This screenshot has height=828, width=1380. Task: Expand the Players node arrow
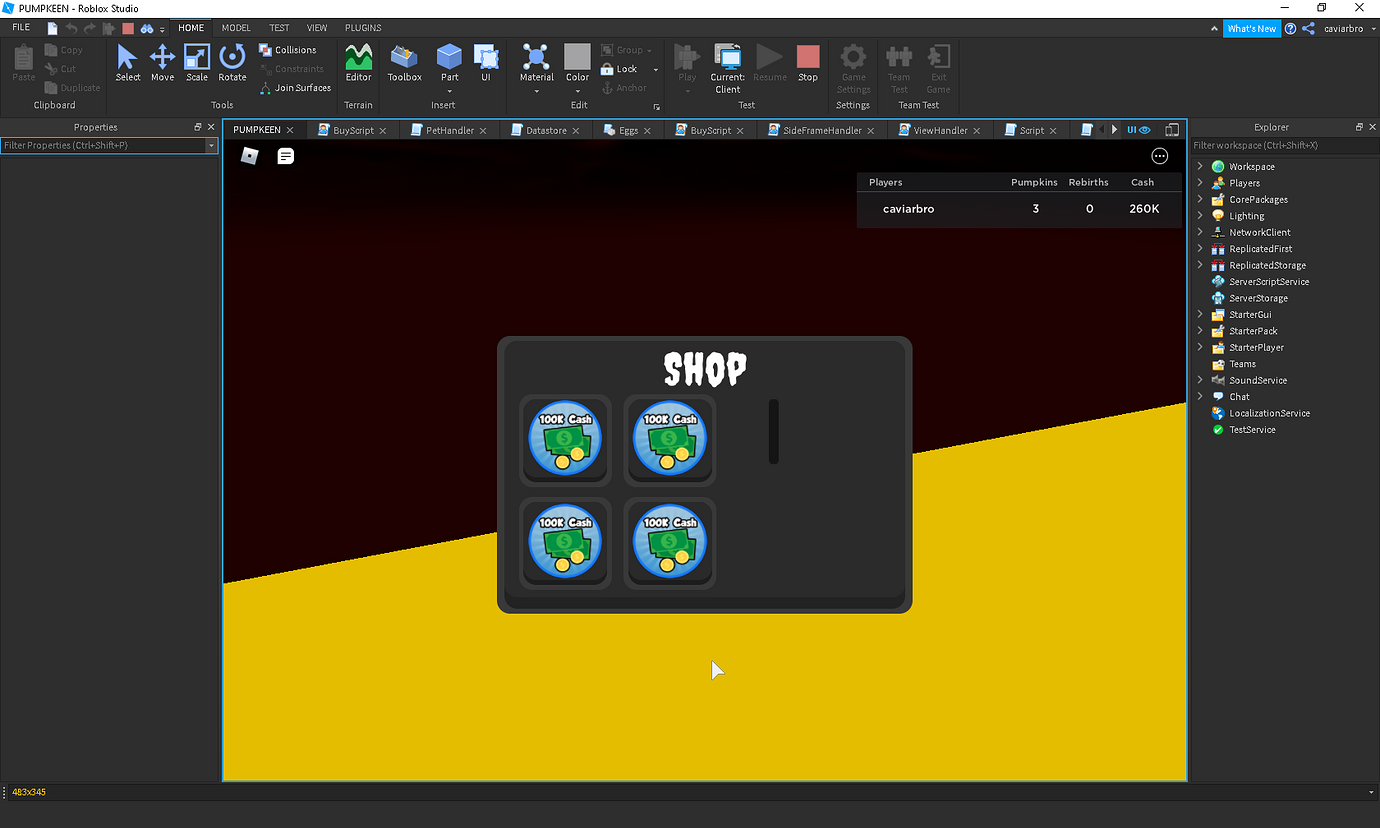pyautogui.click(x=1200, y=183)
